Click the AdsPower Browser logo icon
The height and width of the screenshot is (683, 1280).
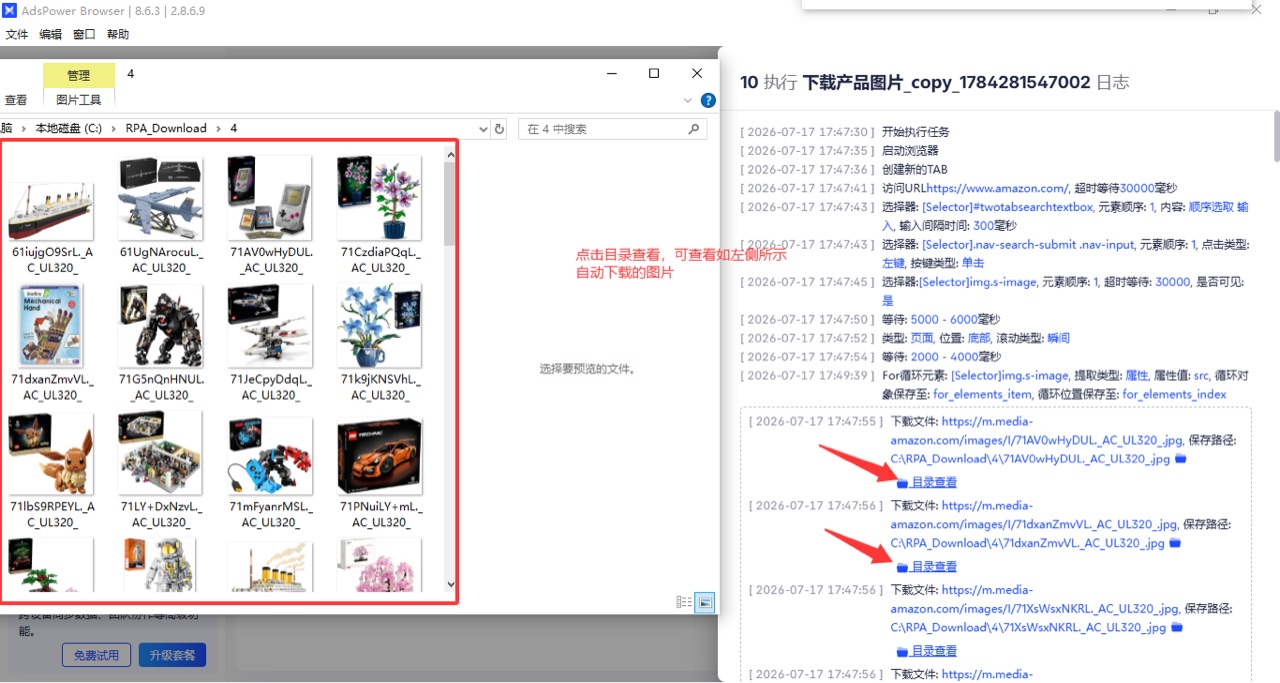tap(9, 11)
